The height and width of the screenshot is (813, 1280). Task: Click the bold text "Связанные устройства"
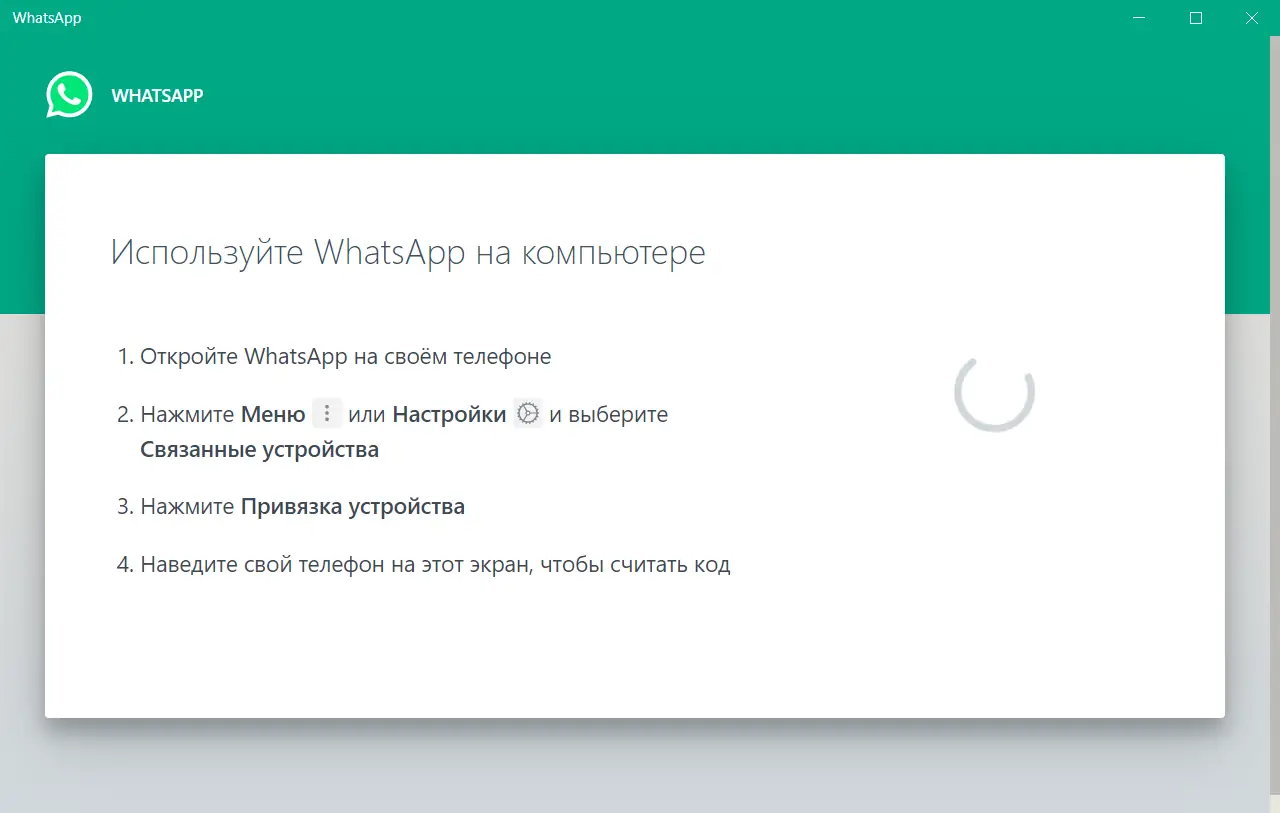tap(260, 449)
